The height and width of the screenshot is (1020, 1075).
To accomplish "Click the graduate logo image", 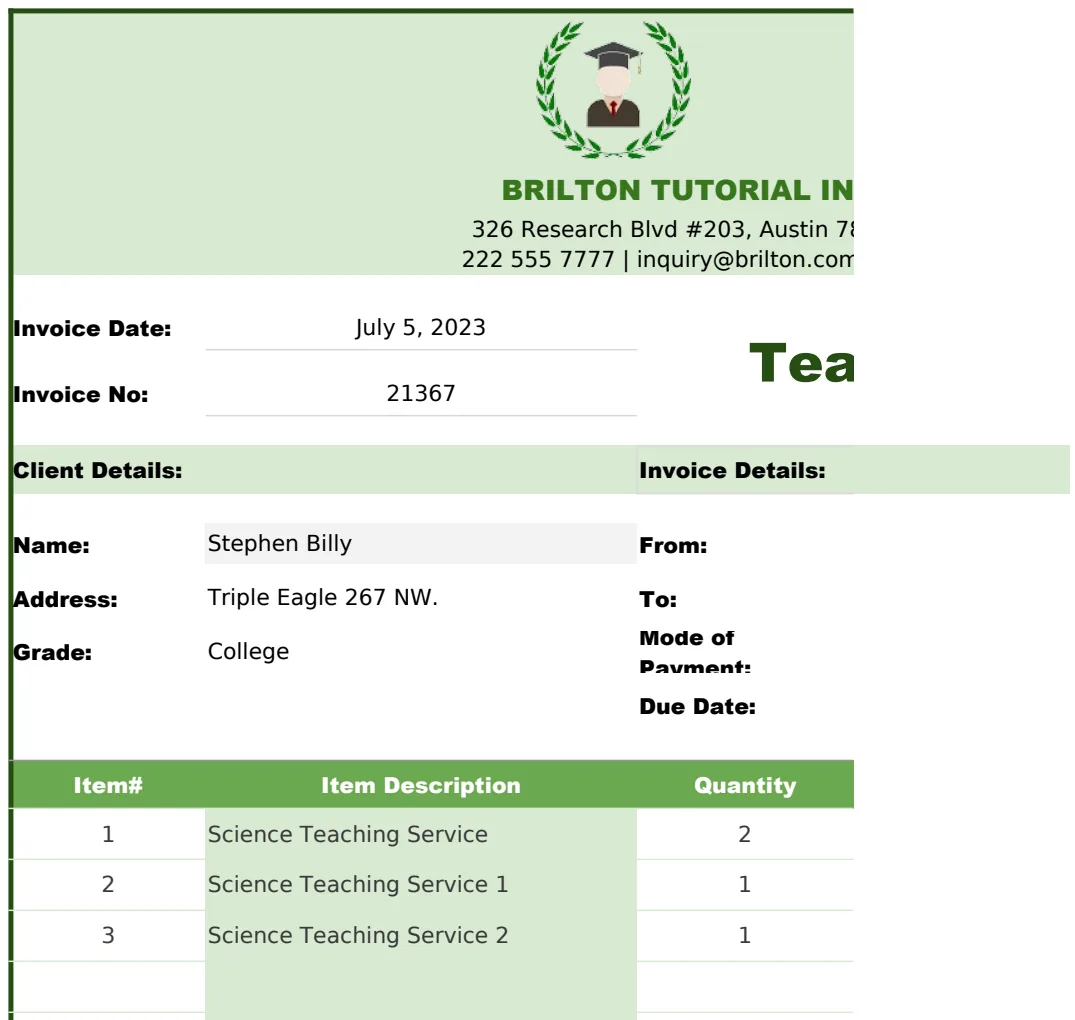I will [x=613, y=89].
